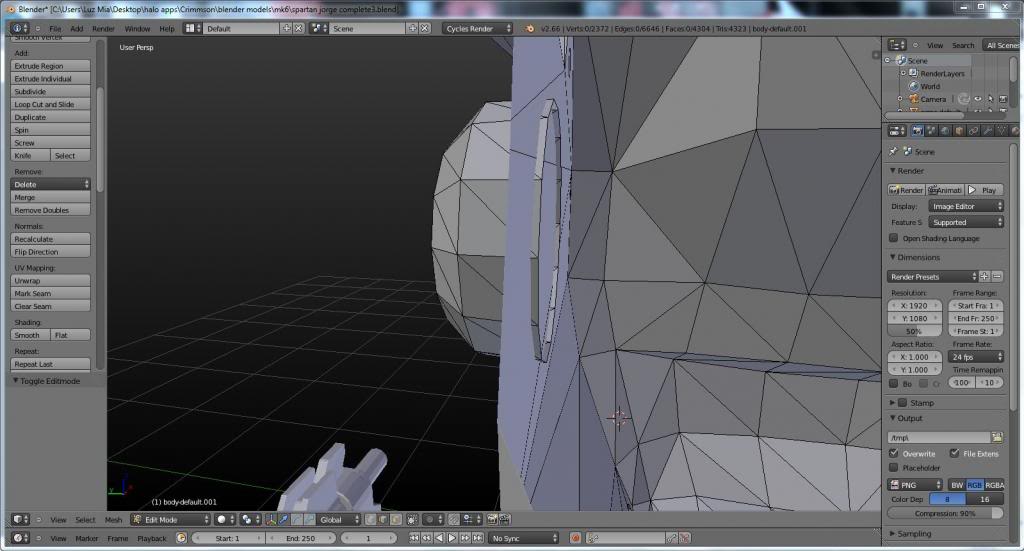Select the Object Constraints tab icon
Viewport: 1024px width, 551px height.
click(x=973, y=131)
